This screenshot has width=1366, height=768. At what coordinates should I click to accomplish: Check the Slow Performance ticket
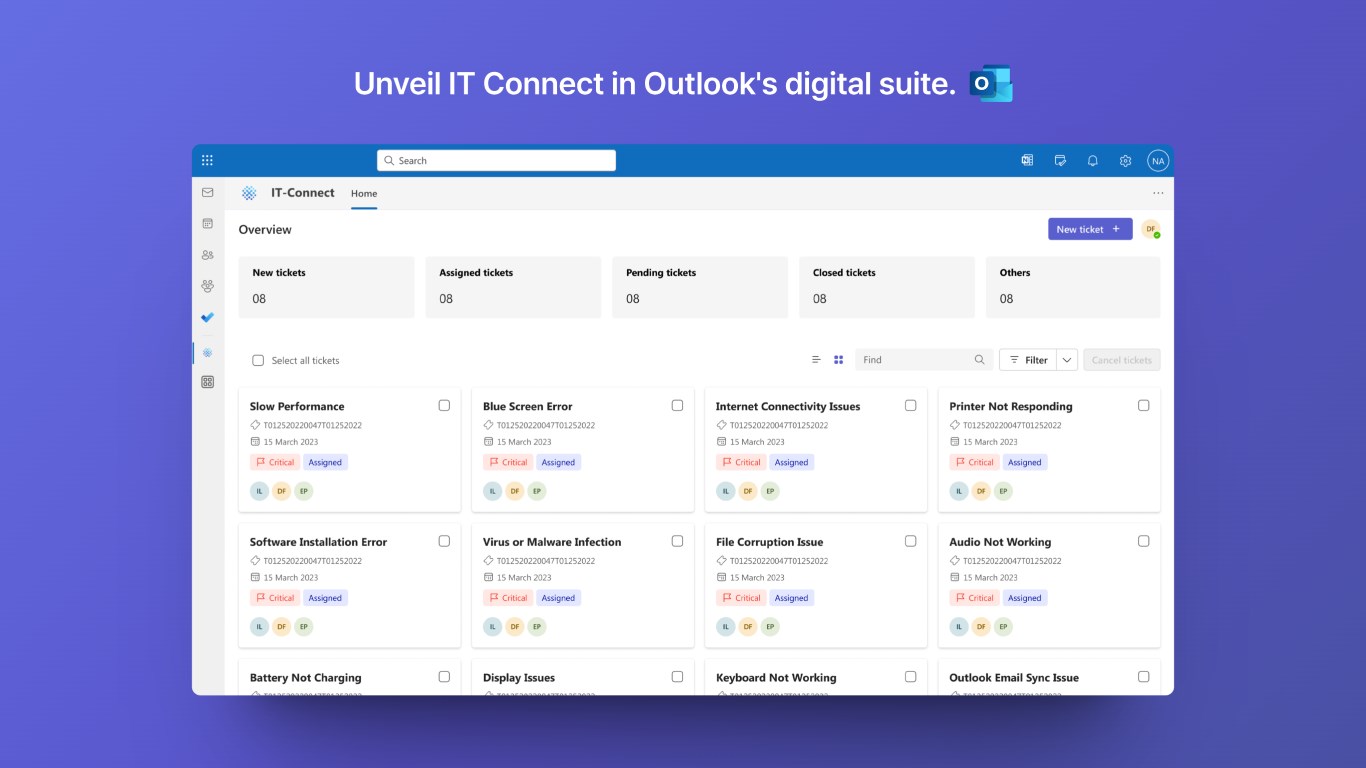coord(444,405)
